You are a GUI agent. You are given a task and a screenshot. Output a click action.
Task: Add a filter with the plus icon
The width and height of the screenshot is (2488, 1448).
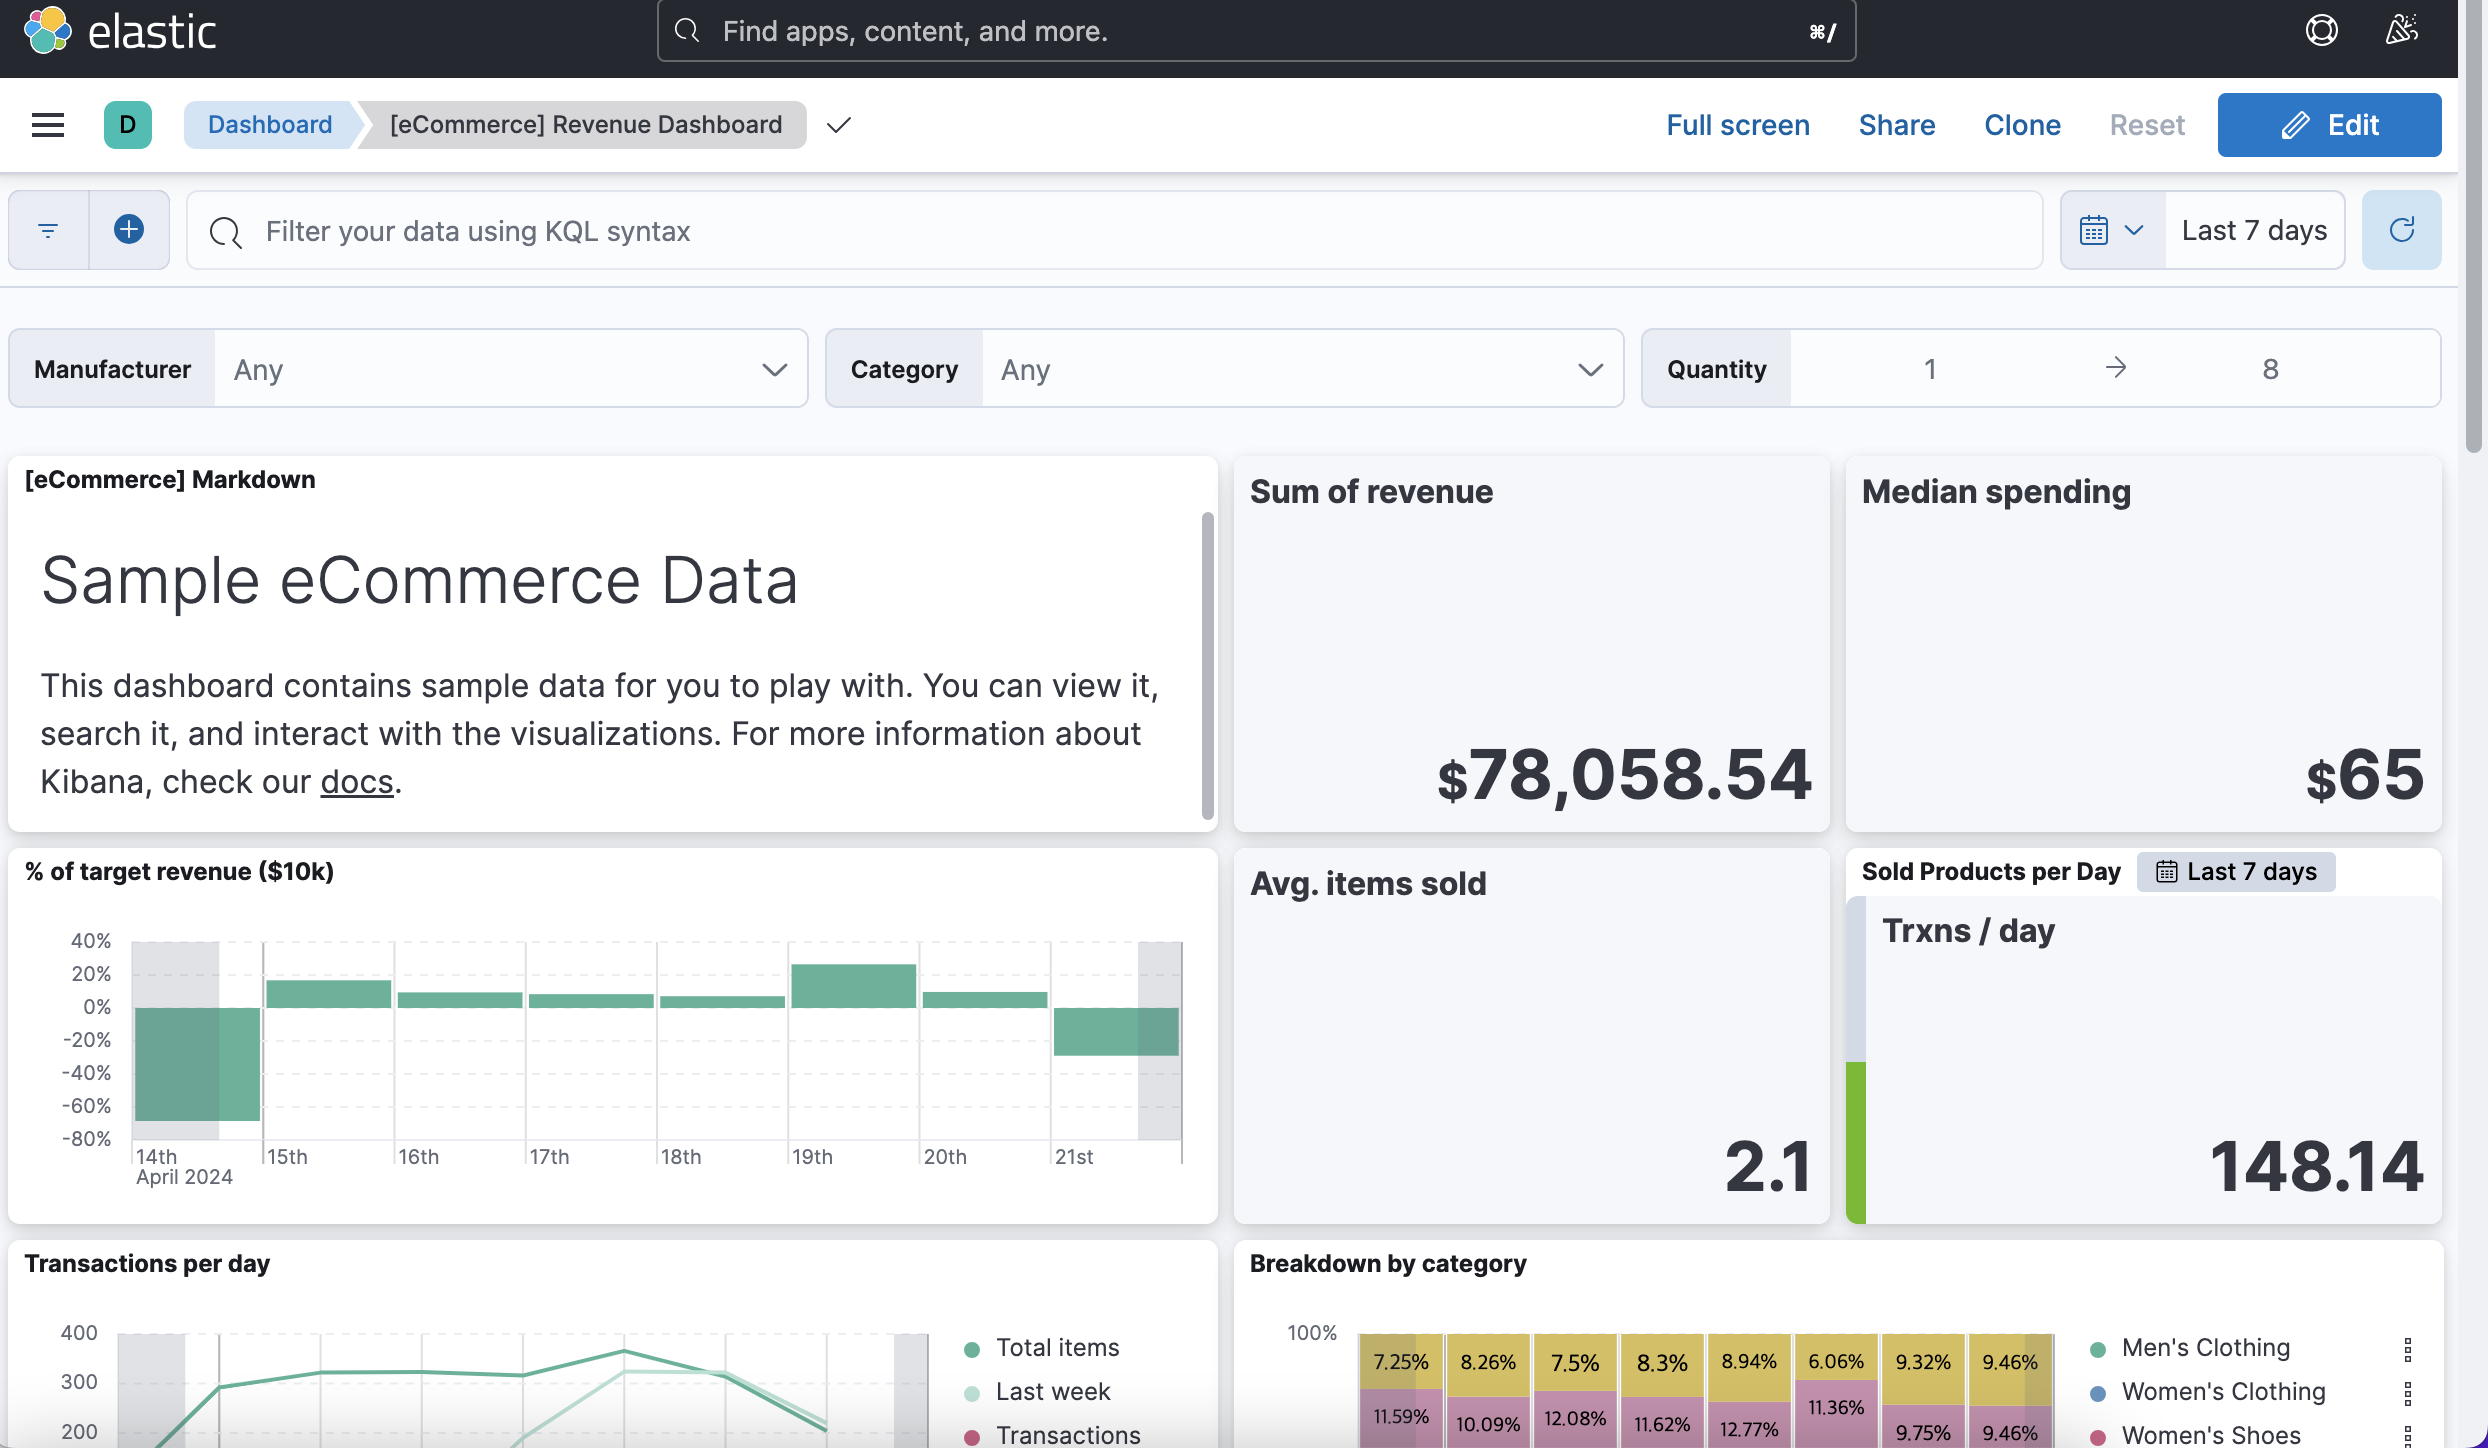[x=129, y=231]
